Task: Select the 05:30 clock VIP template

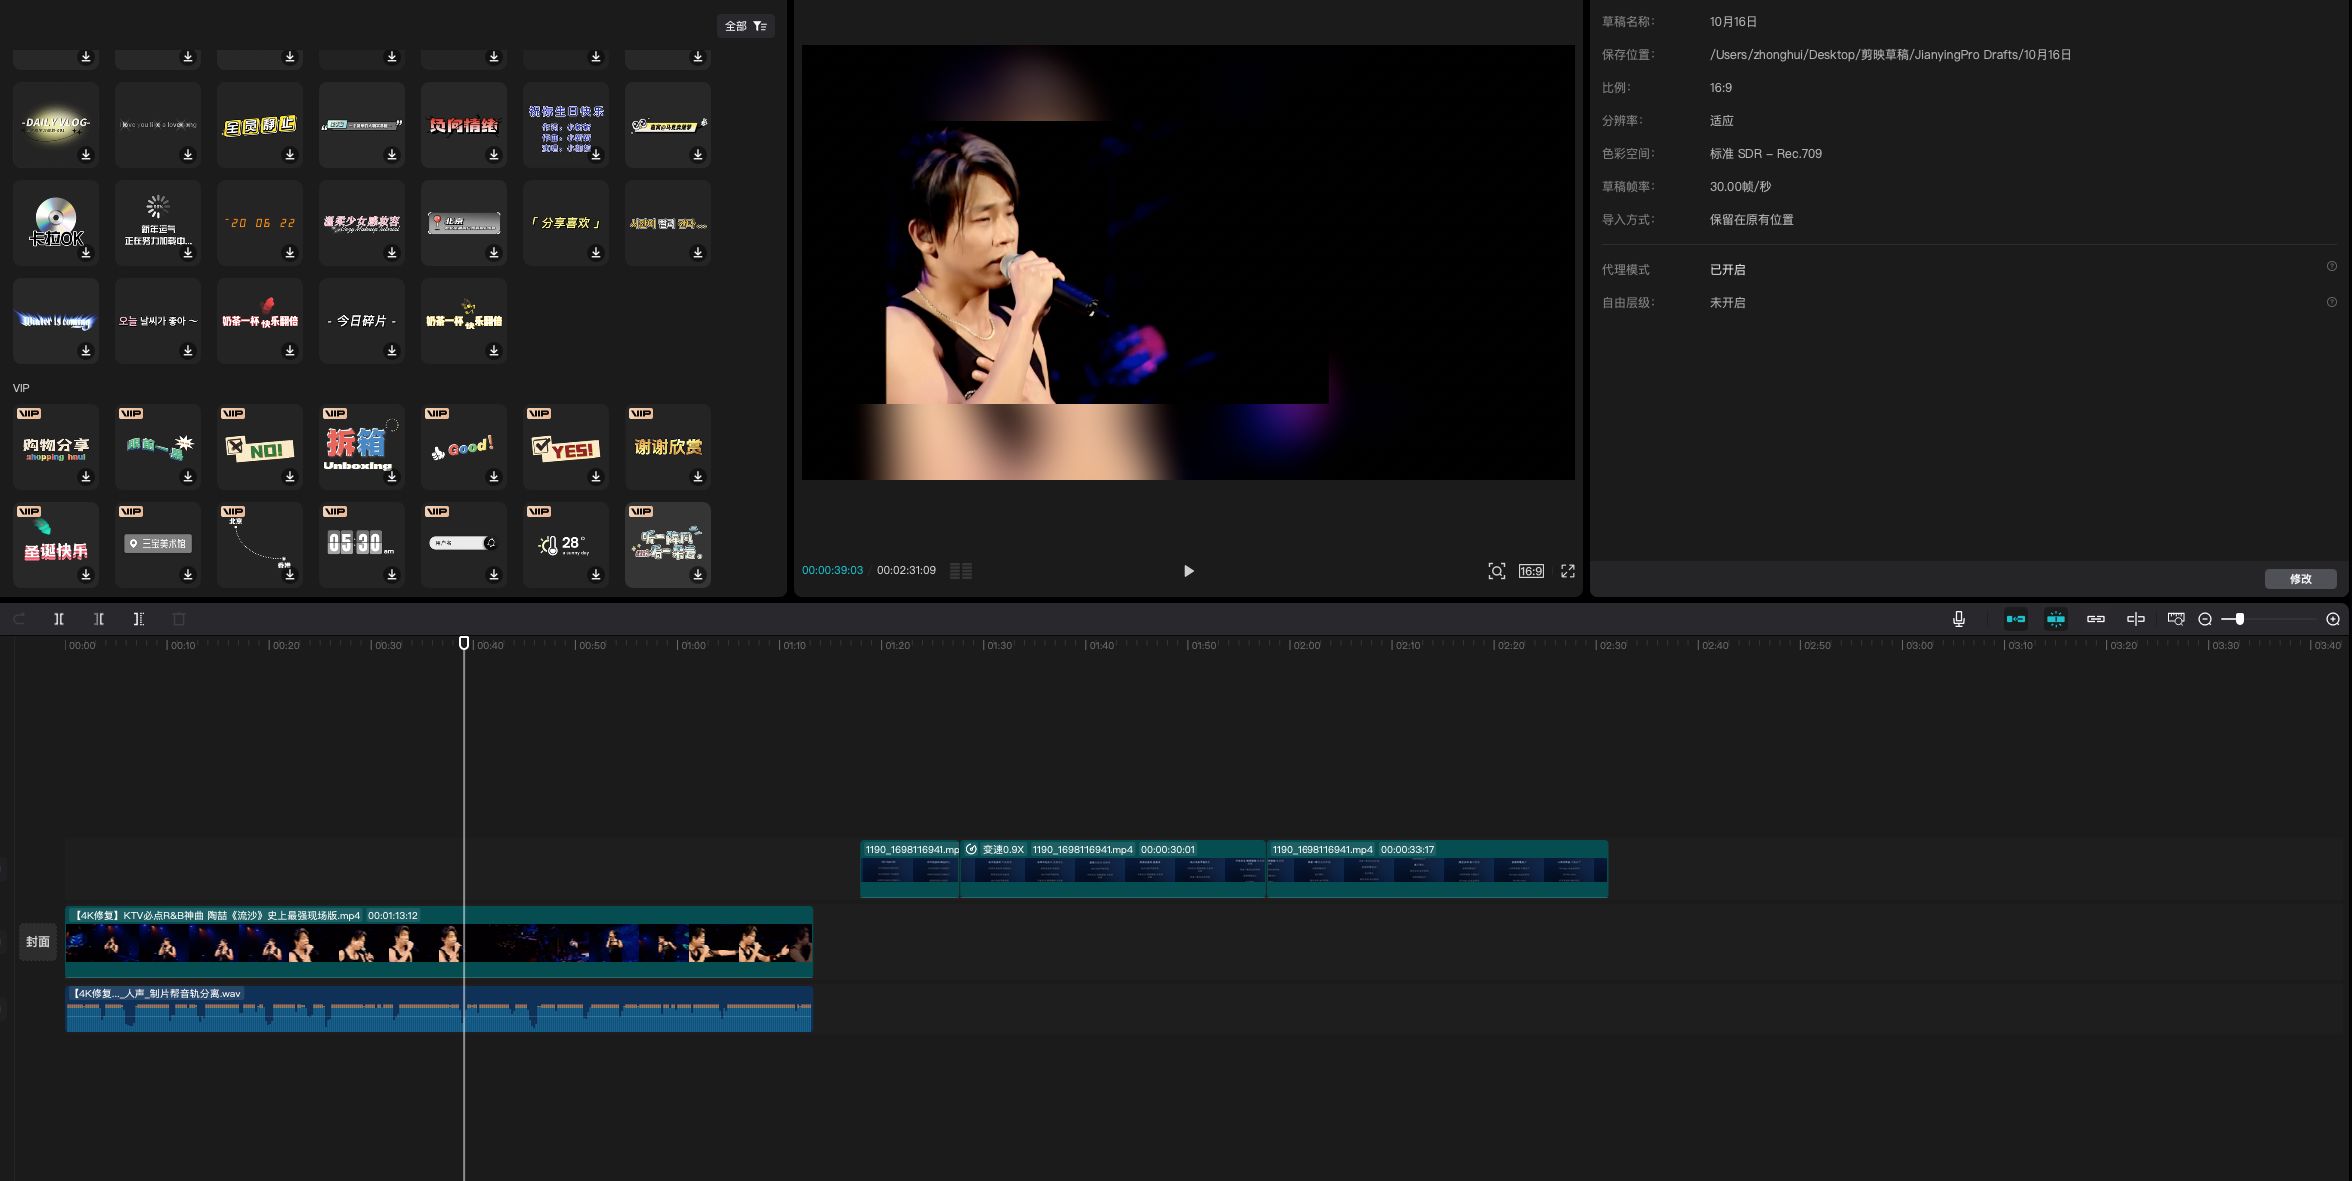Action: (362, 544)
